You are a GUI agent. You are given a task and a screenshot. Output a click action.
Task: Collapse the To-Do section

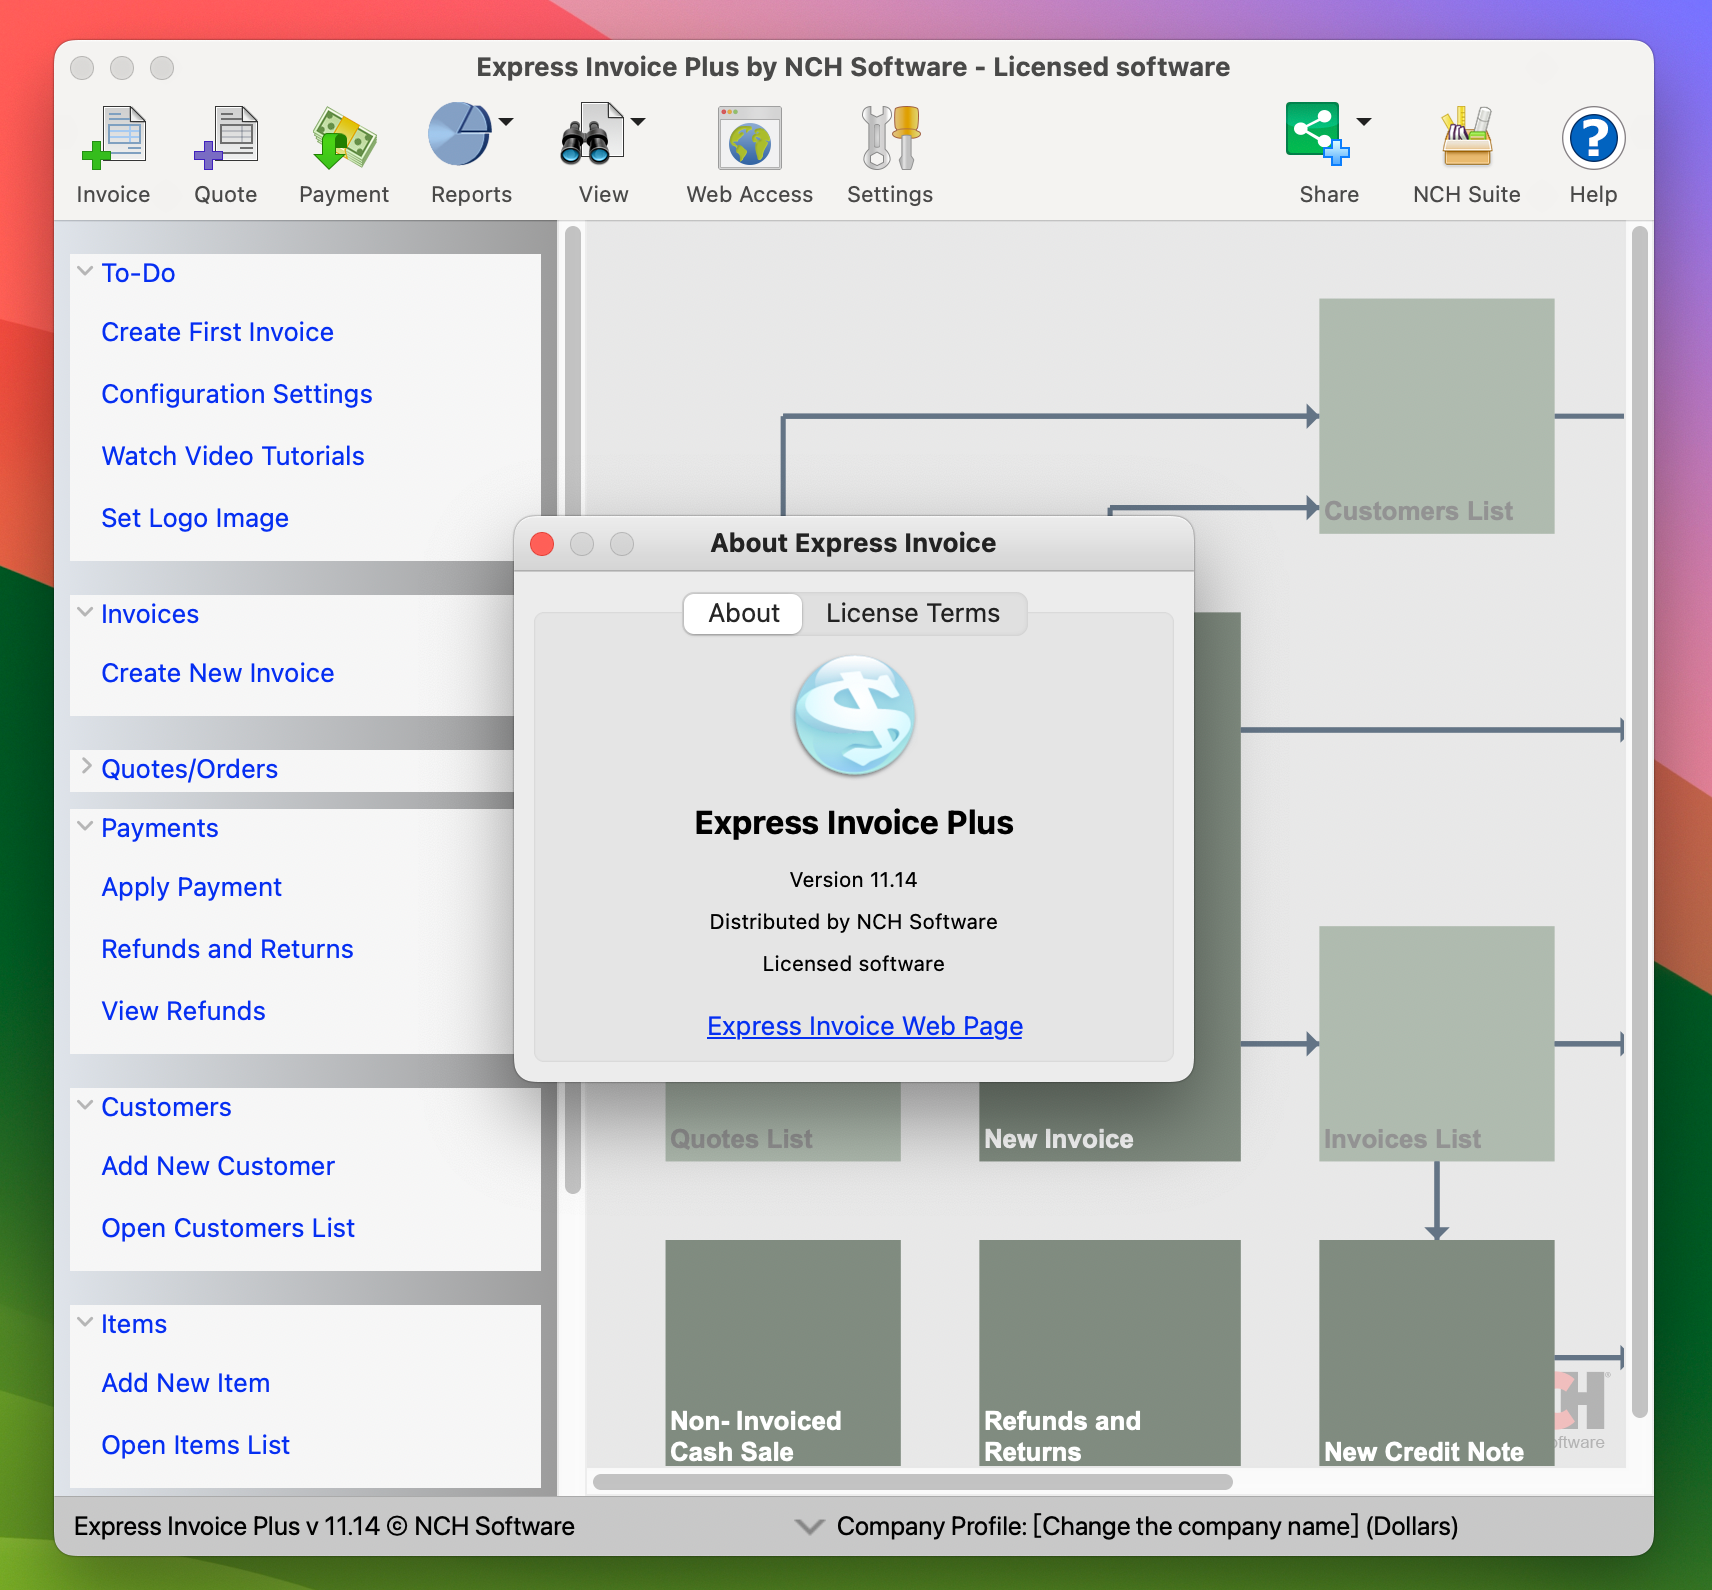[x=86, y=271]
